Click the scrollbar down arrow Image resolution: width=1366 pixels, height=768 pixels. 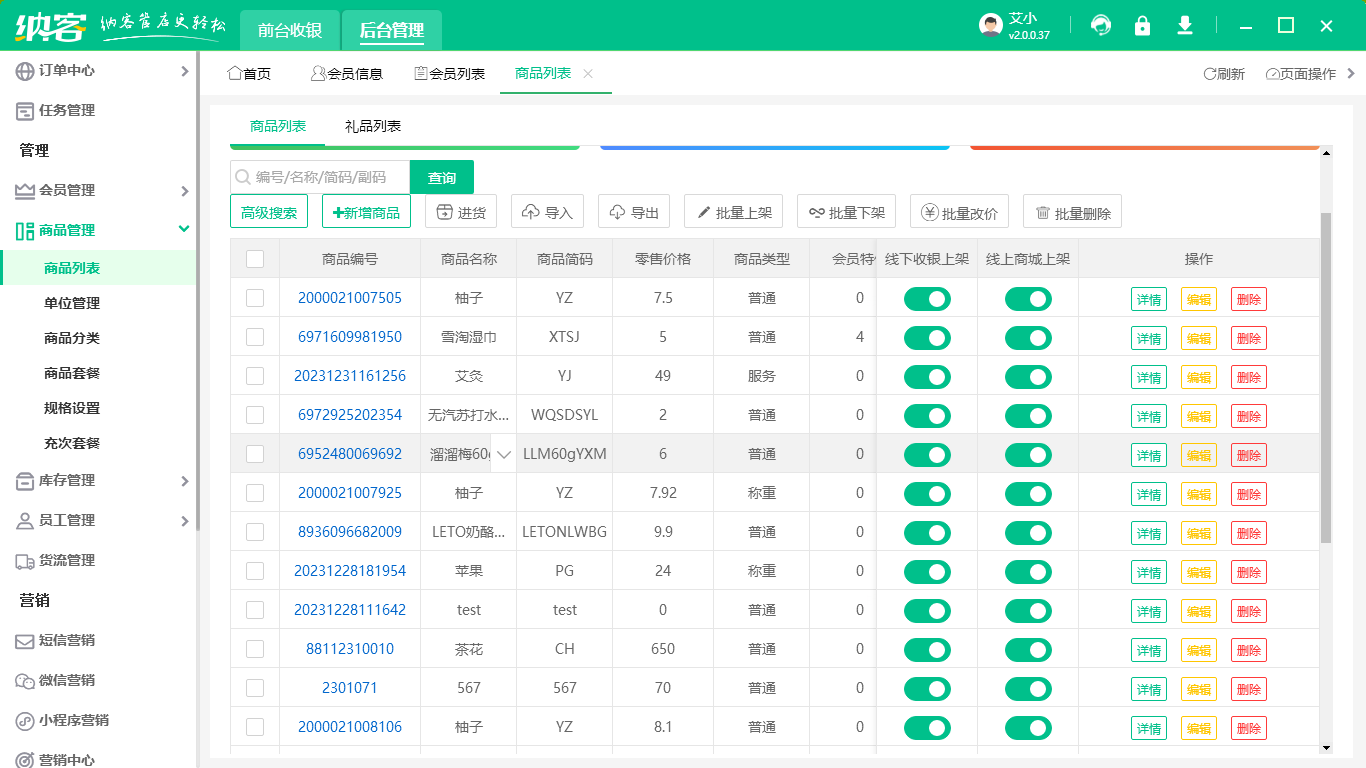tap(1326, 748)
